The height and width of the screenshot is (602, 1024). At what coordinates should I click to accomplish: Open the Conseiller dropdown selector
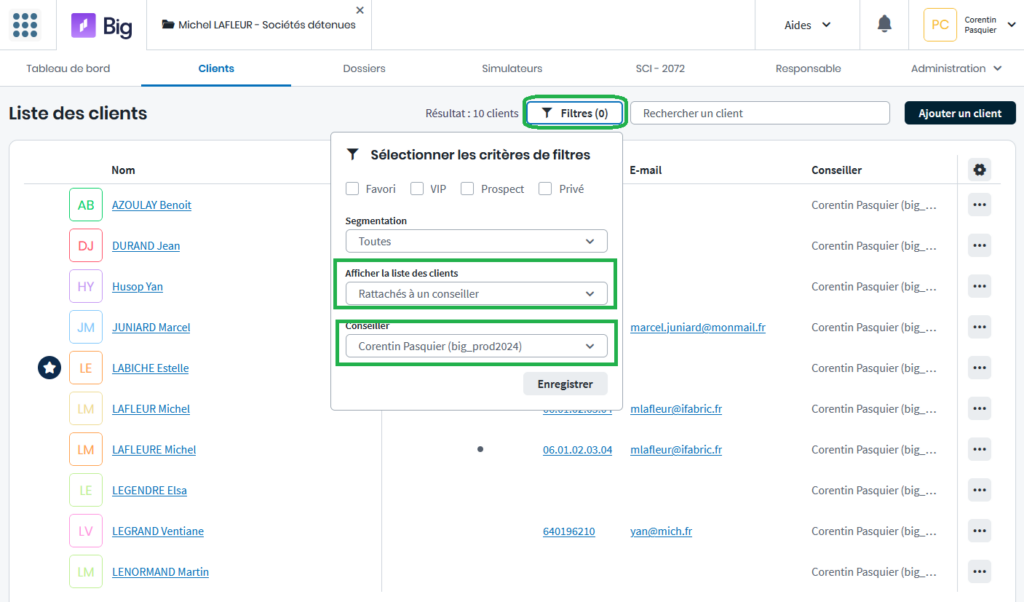click(x=476, y=346)
